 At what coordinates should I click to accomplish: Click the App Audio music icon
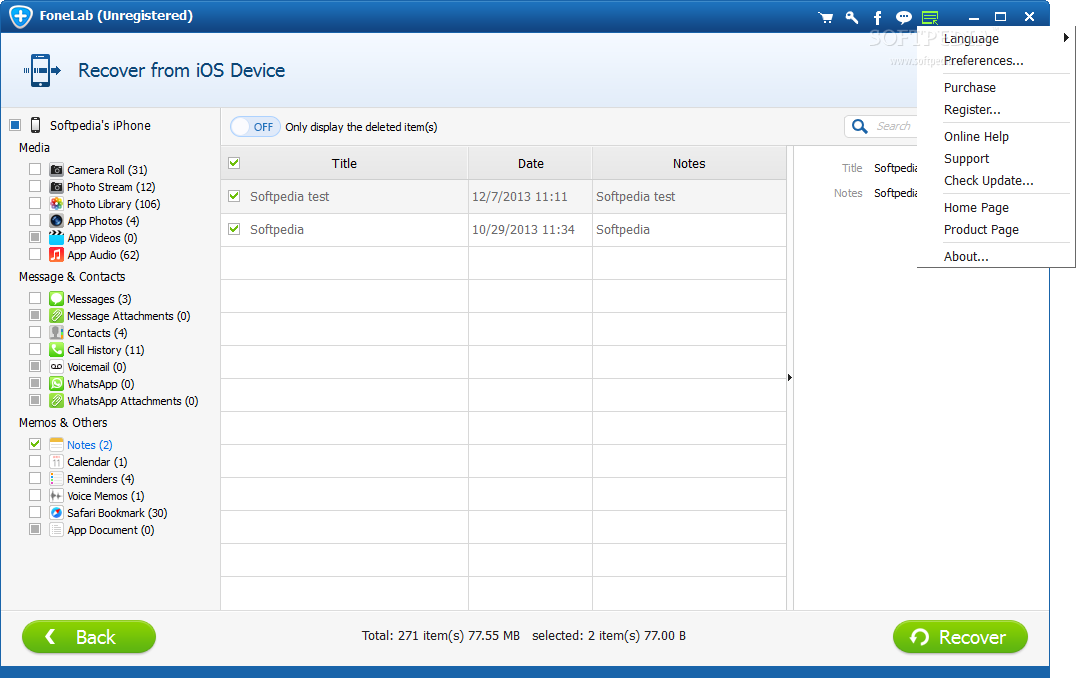click(56, 255)
